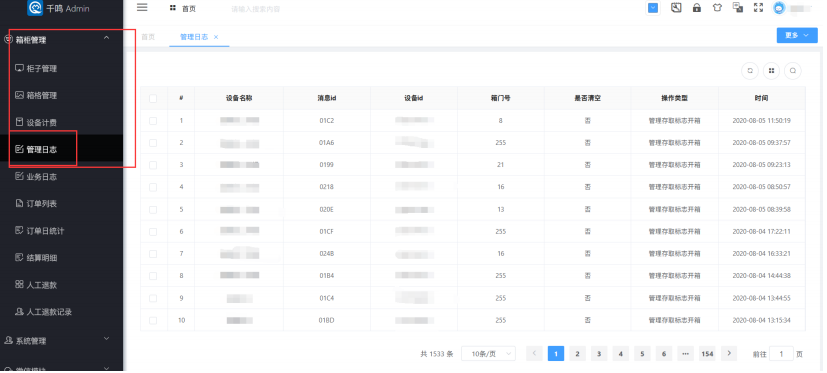The width and height of the screenshot is (827, 373).
Task: Open 订单日统计 sidebar item
Action: (62, 231)
